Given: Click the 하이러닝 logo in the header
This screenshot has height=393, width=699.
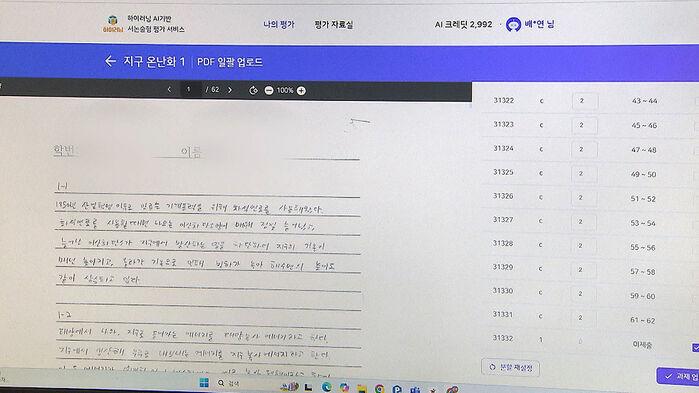Looking at the screenshot, I should coord(113,24).
